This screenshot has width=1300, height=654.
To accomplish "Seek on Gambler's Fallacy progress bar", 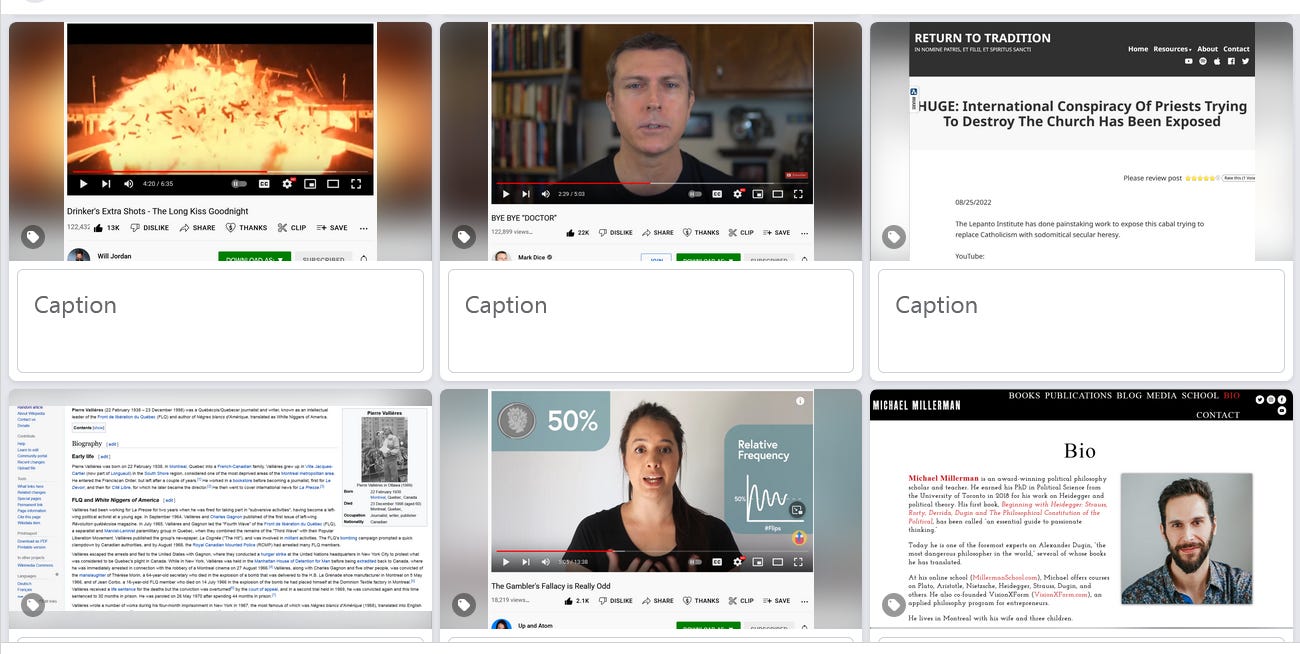I will click(651, 551).
